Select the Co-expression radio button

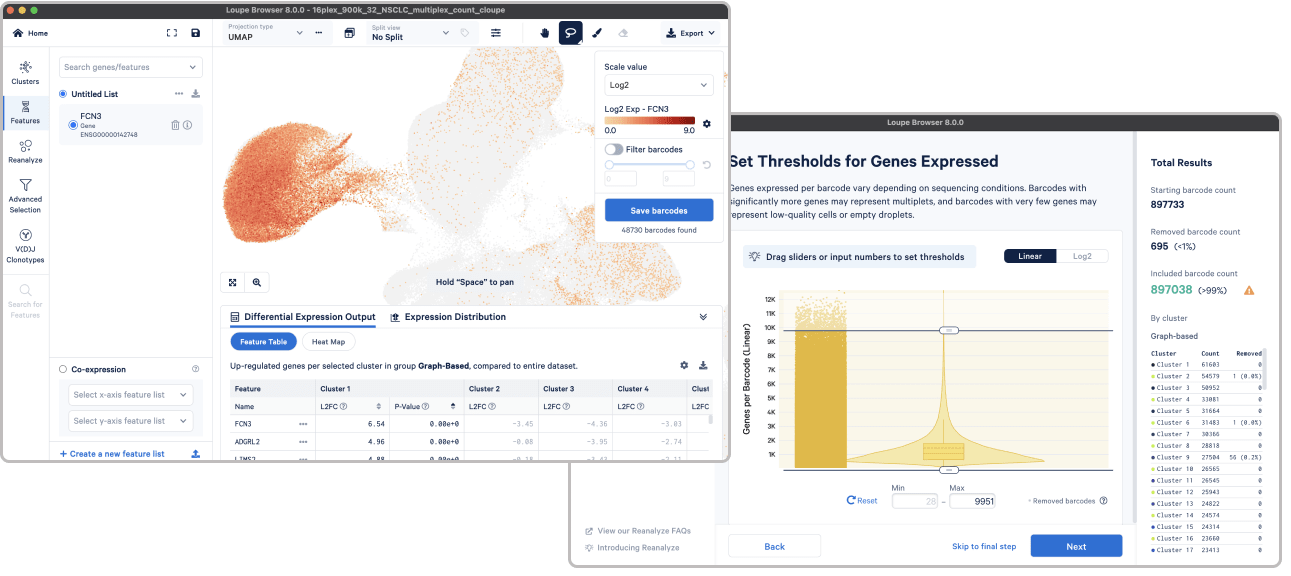[64, 369]
